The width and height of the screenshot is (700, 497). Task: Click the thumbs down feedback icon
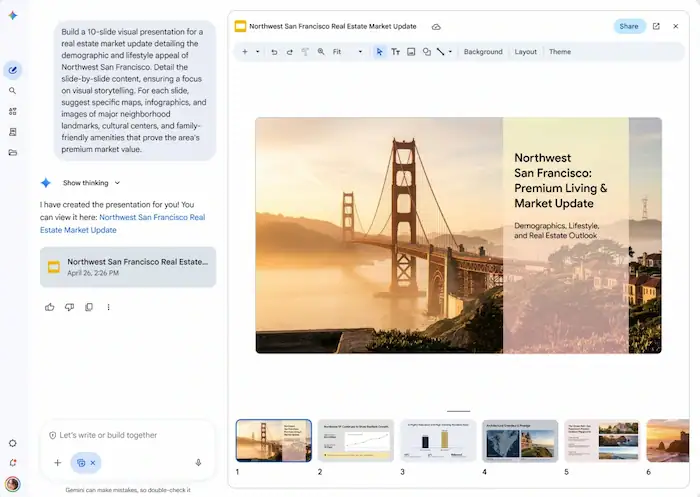point(69,307)
